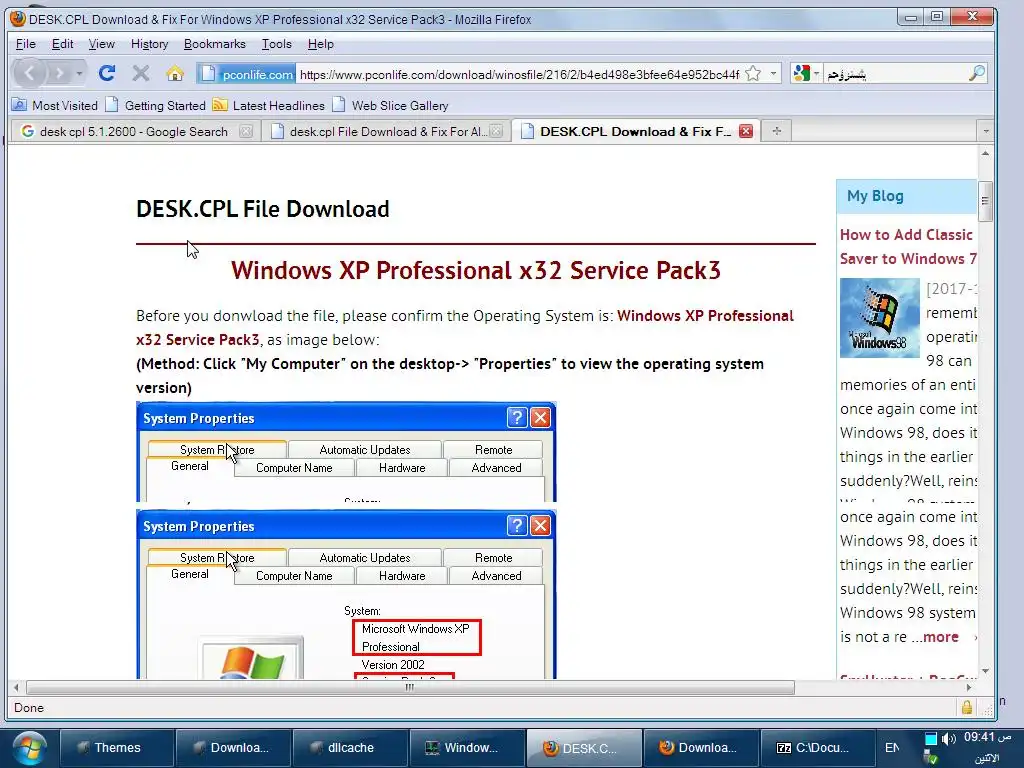Switch to dllcache taskbar window
The height and width of the screenshot is (768, 1024).
click(x=350, y=748)
